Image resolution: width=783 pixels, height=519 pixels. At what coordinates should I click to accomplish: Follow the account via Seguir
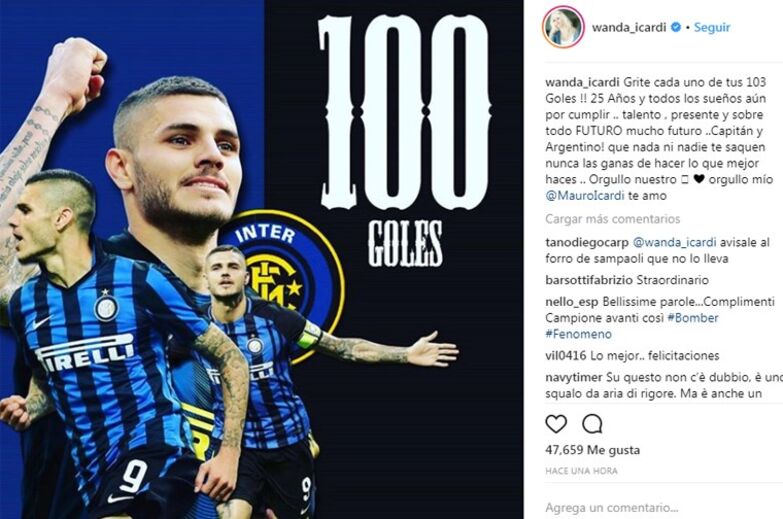click(x=712, y=27)
